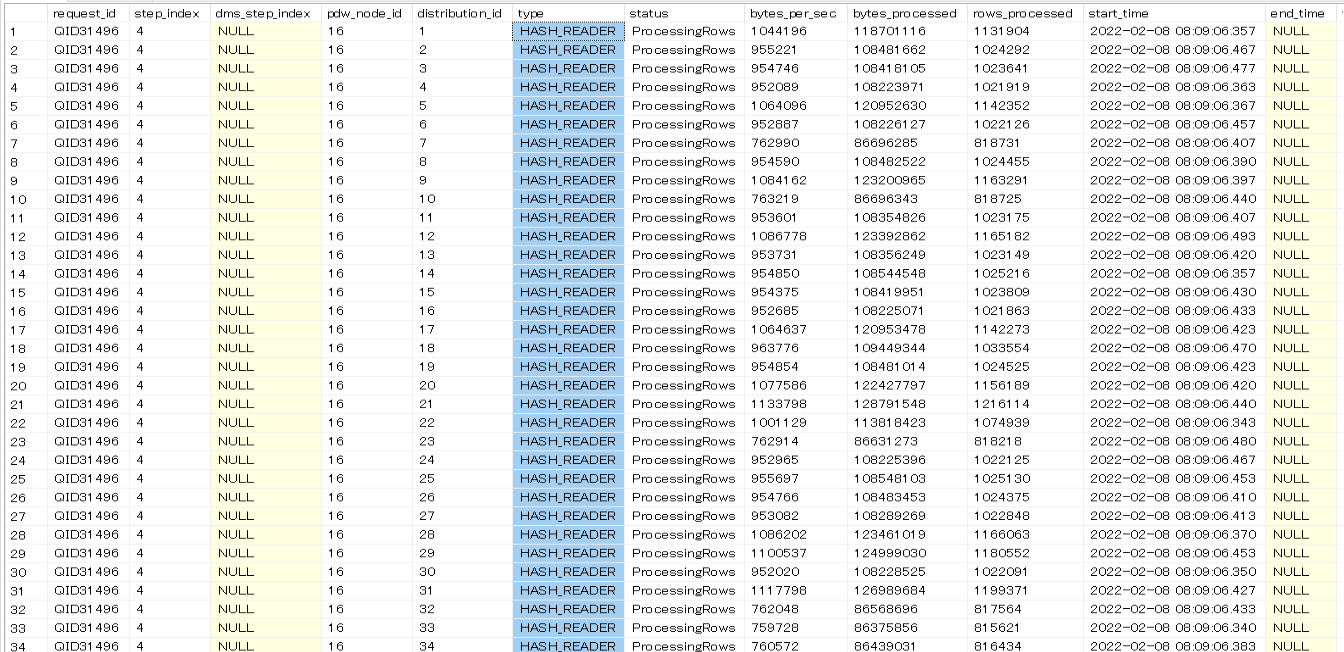Click HASH_READER type cell in row 1
This screenshot has height=652, width=1344.
click(568, 31)
